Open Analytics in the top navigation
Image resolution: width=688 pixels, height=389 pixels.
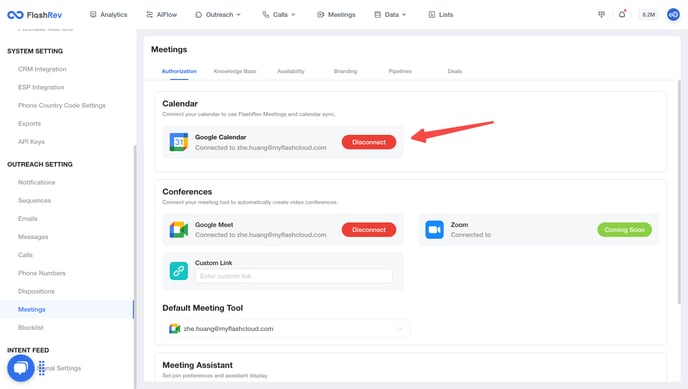point(108,14)
